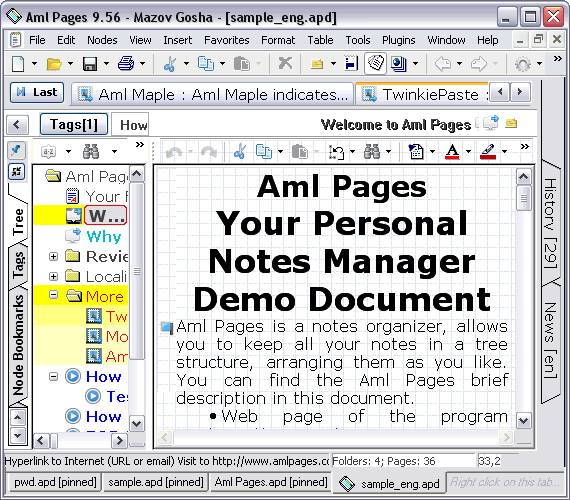Click the Delete X icon in main toolbar
Viewport: 570px width, 500px height.
tap(285, 63)
